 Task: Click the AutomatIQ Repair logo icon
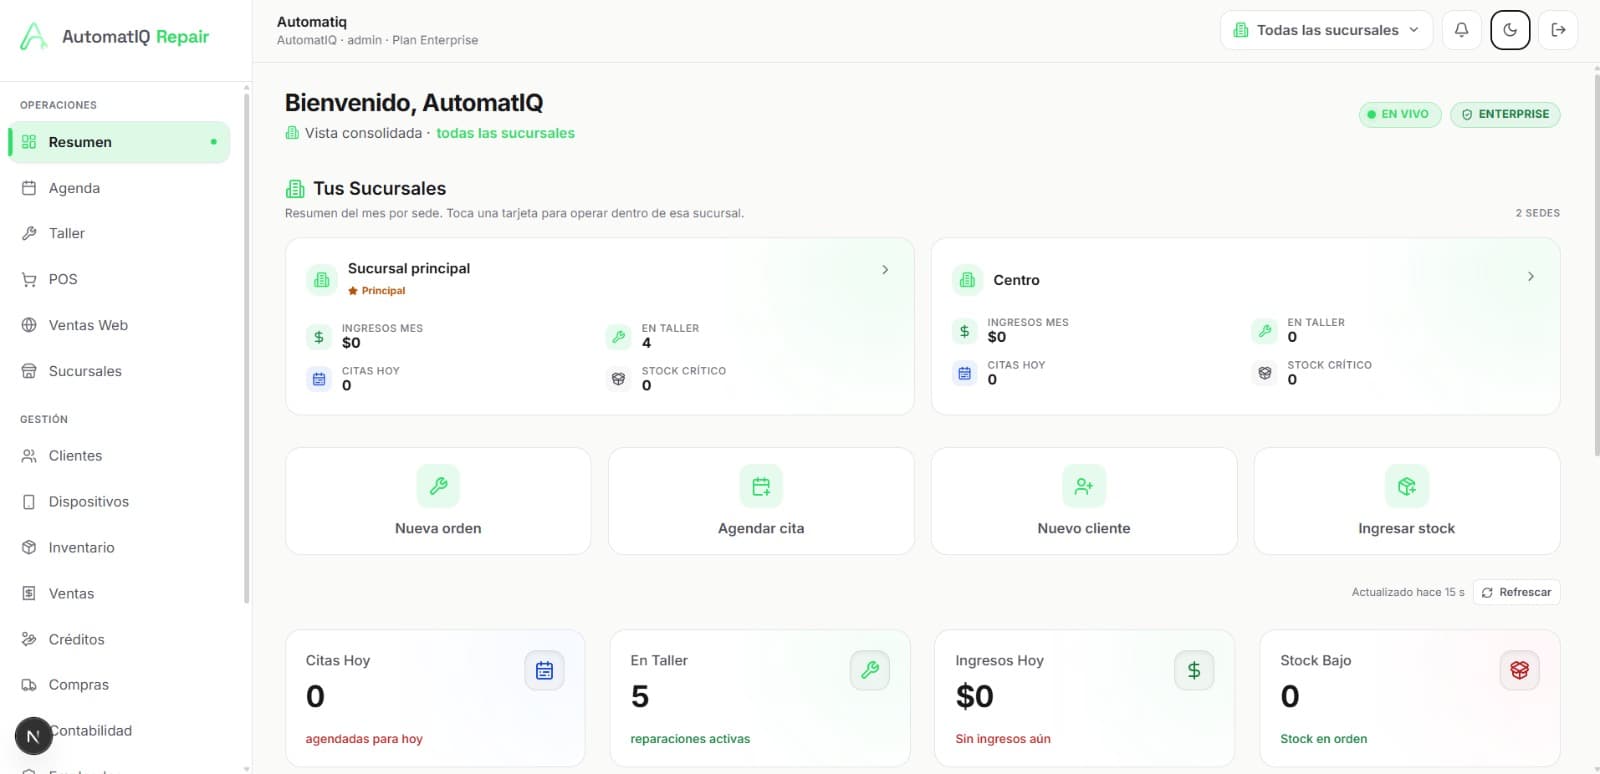34,37
